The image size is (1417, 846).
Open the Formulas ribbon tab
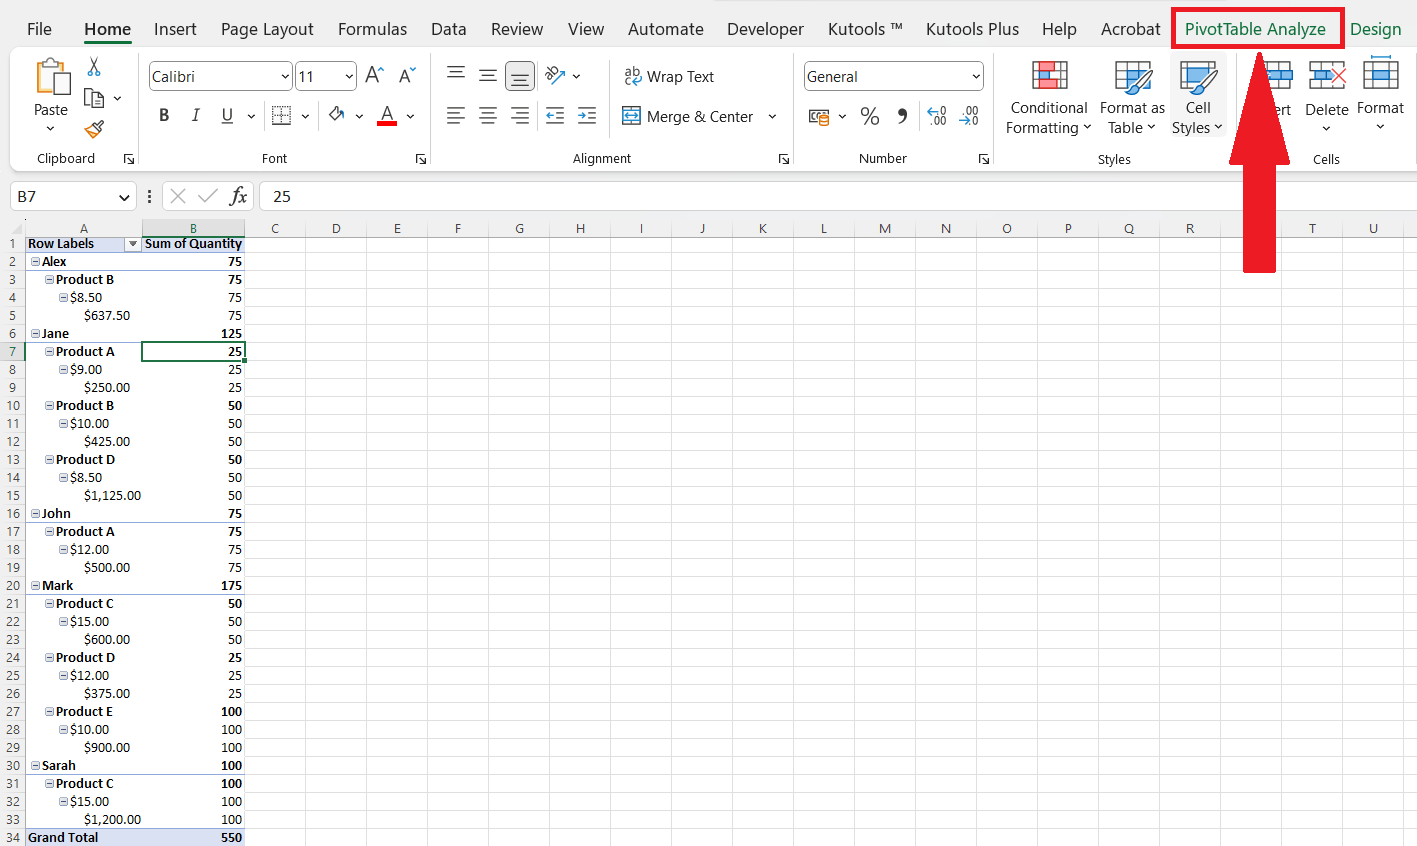(x=372, y=28)
